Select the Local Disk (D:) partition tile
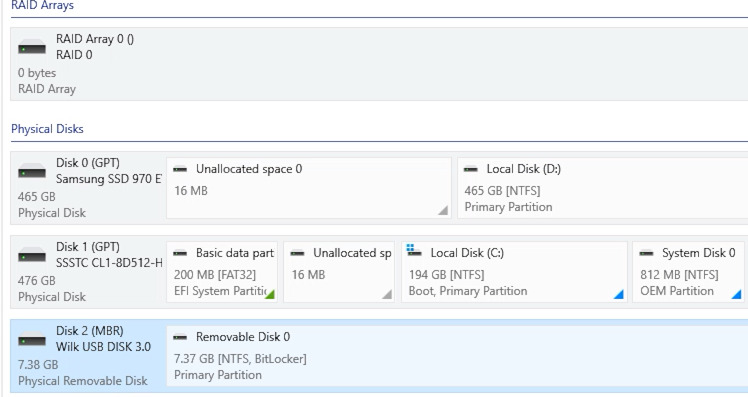The height and width of the screenshot is (397, 748). coord(603,188)
